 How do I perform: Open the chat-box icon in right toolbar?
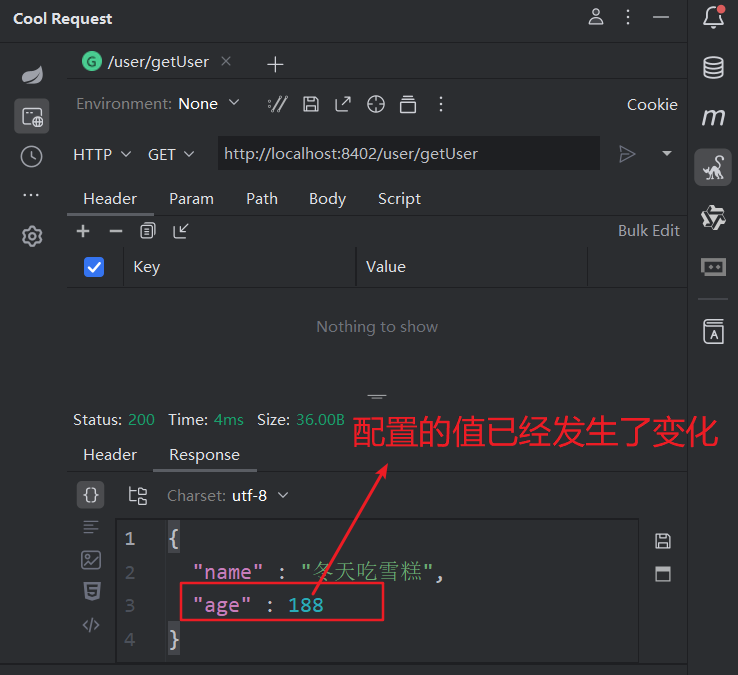coord(714,267)
